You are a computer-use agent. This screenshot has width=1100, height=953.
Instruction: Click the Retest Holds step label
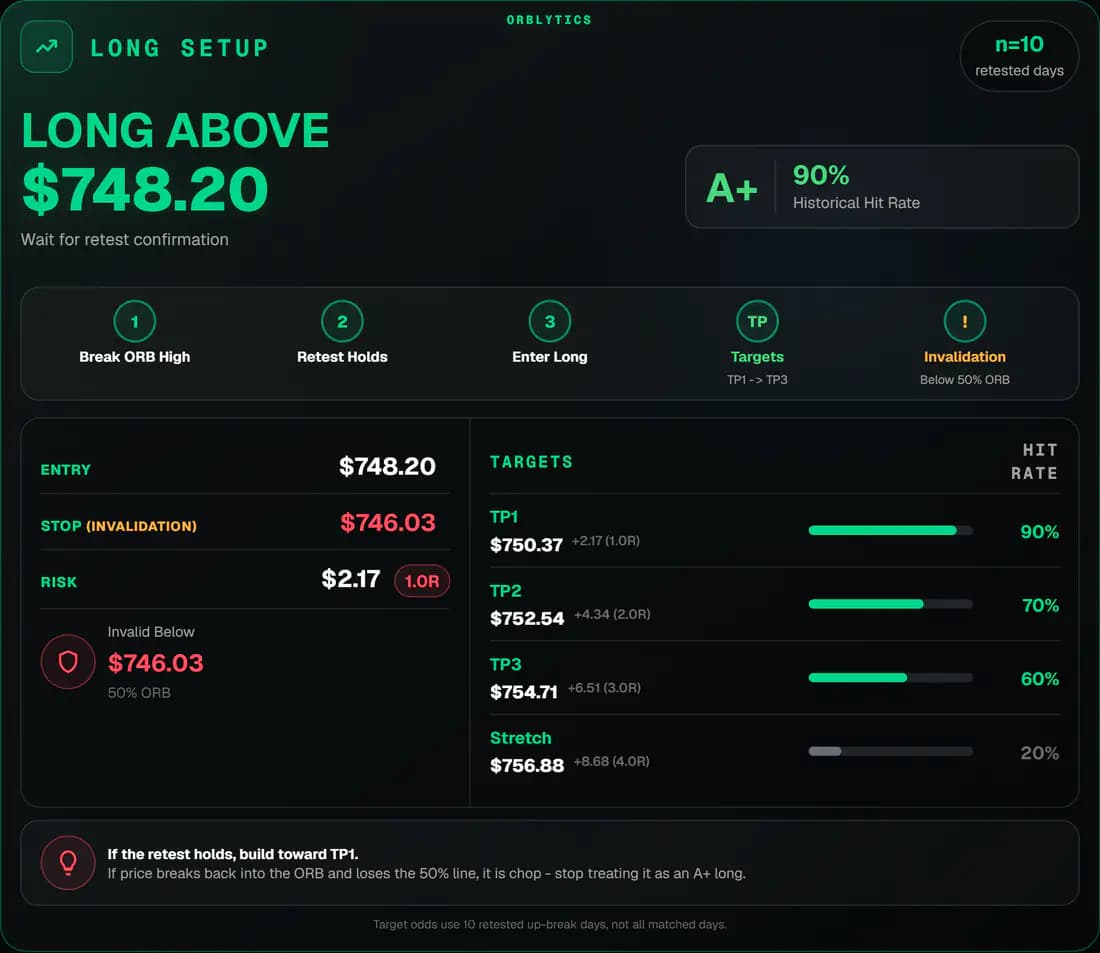tap(342, 356)
